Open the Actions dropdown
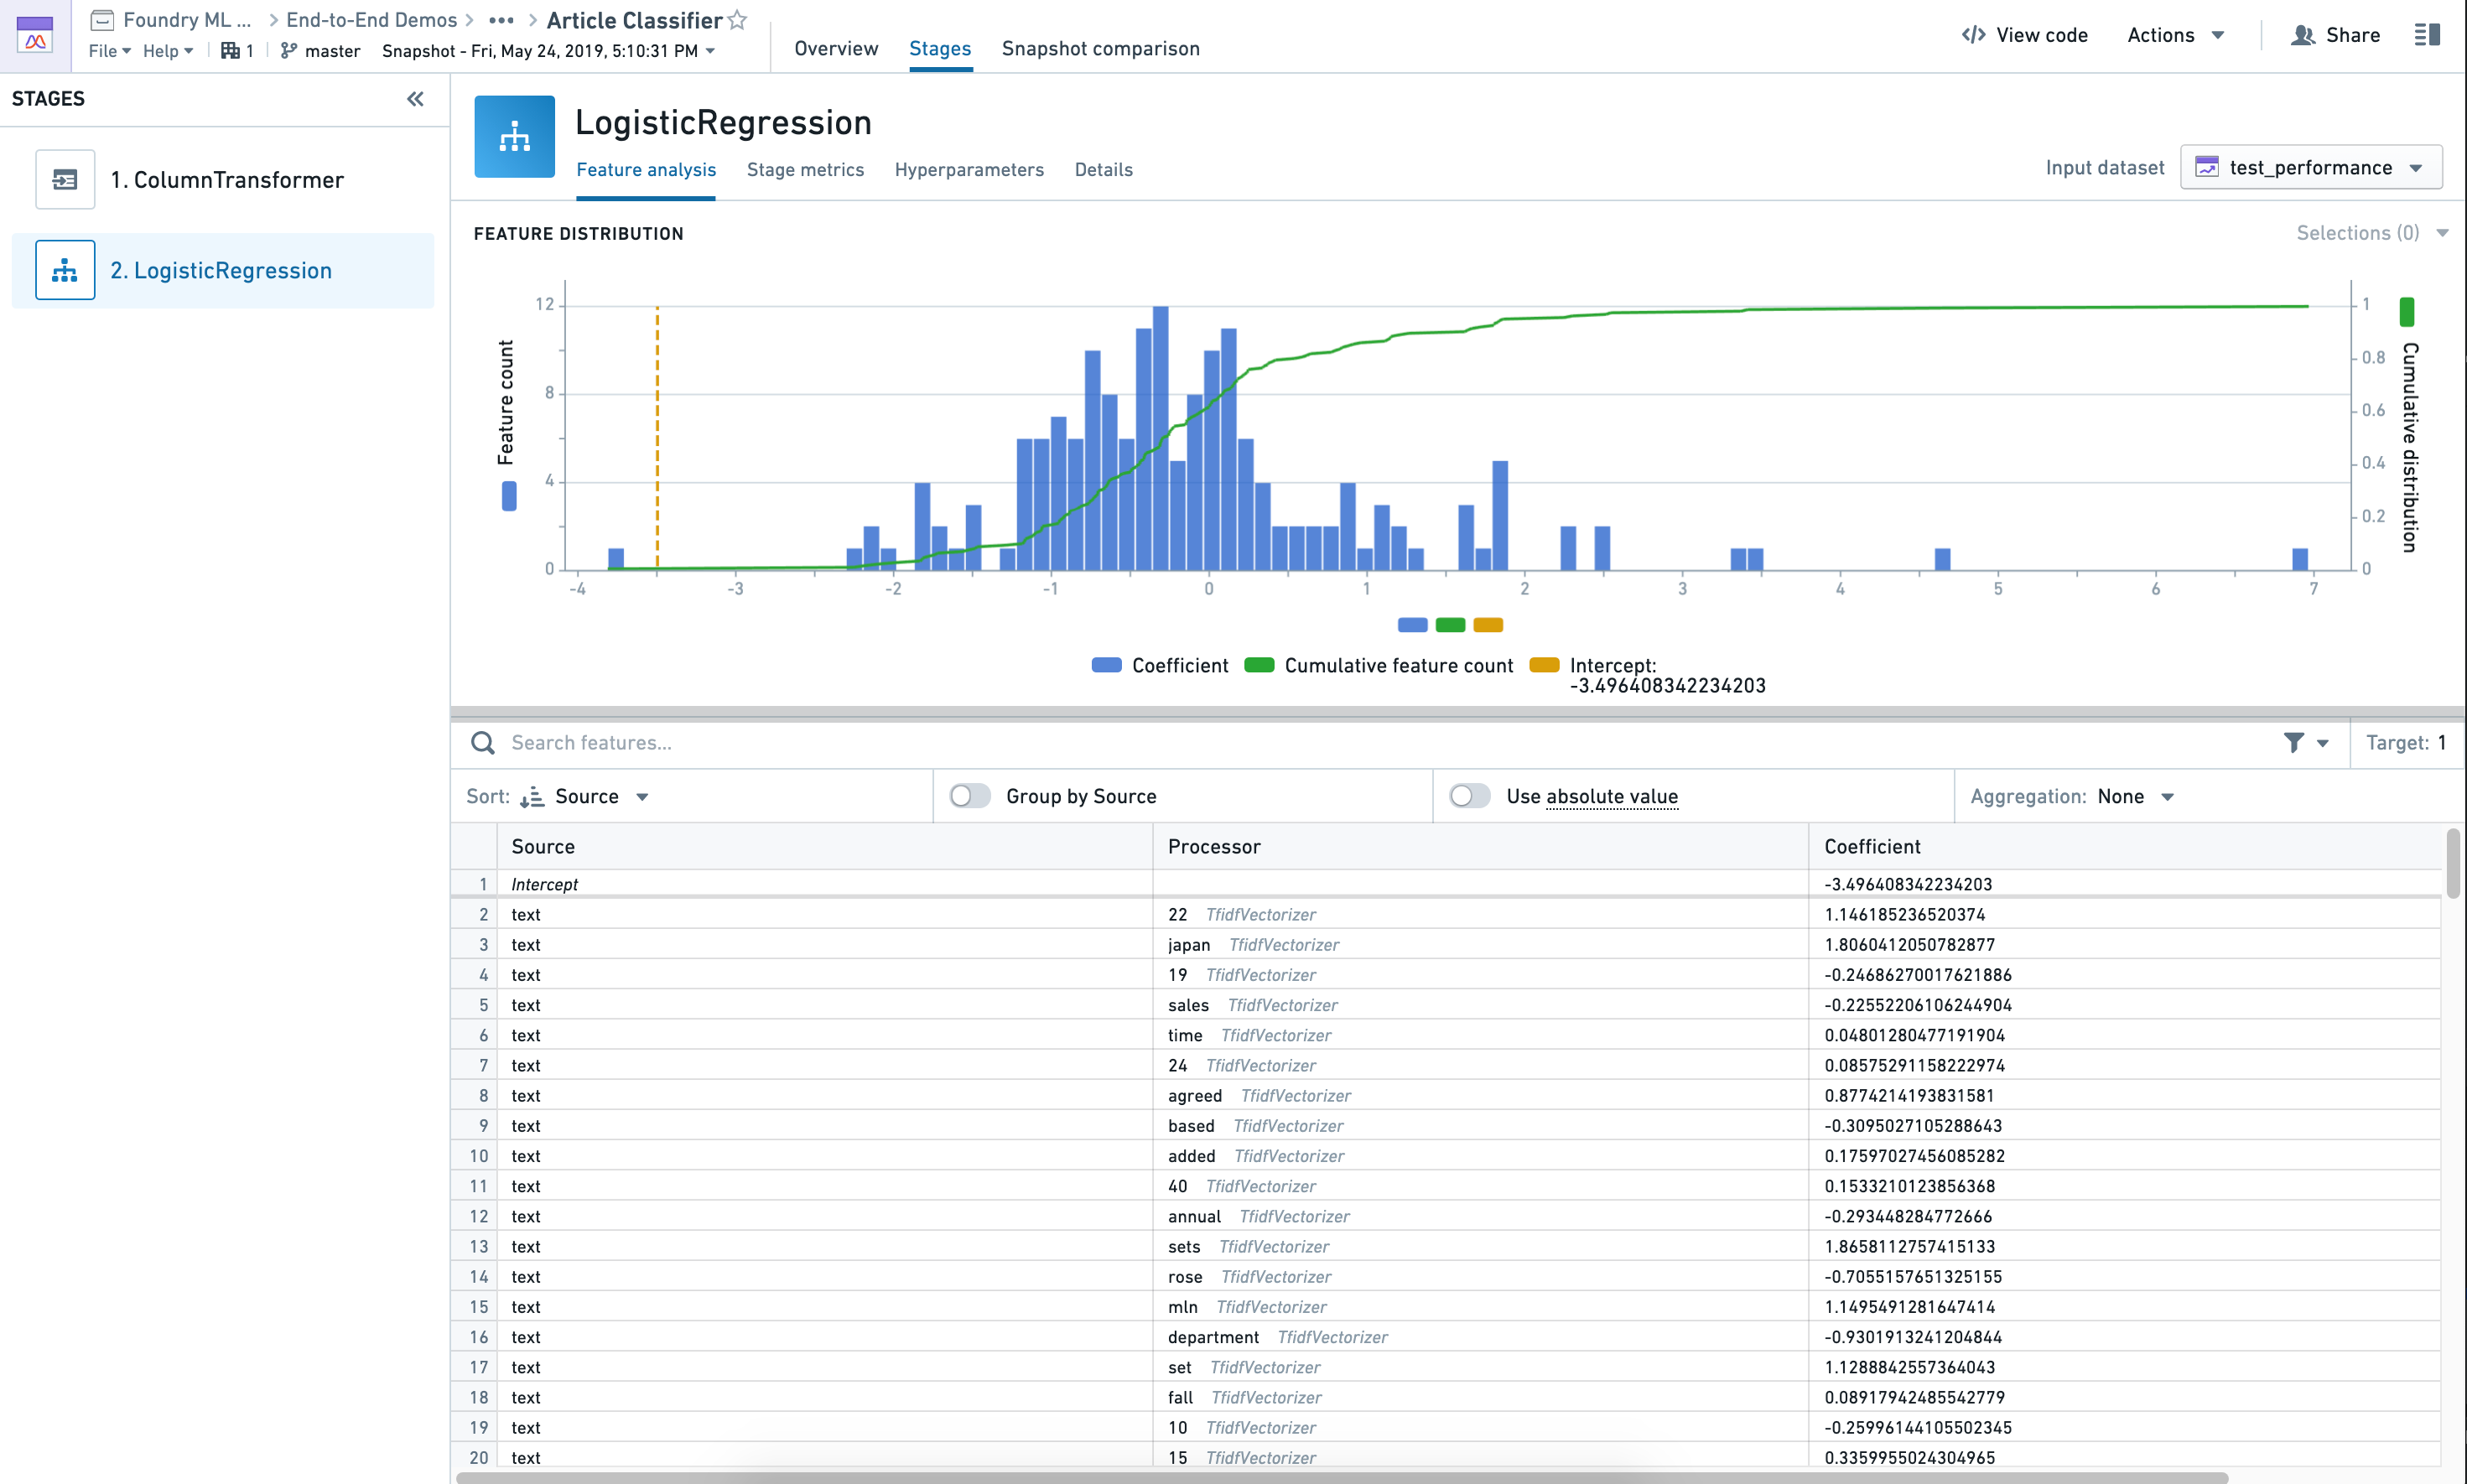The width and height of the screenshot is (2467, 1484). click(x=2174, y=35)
